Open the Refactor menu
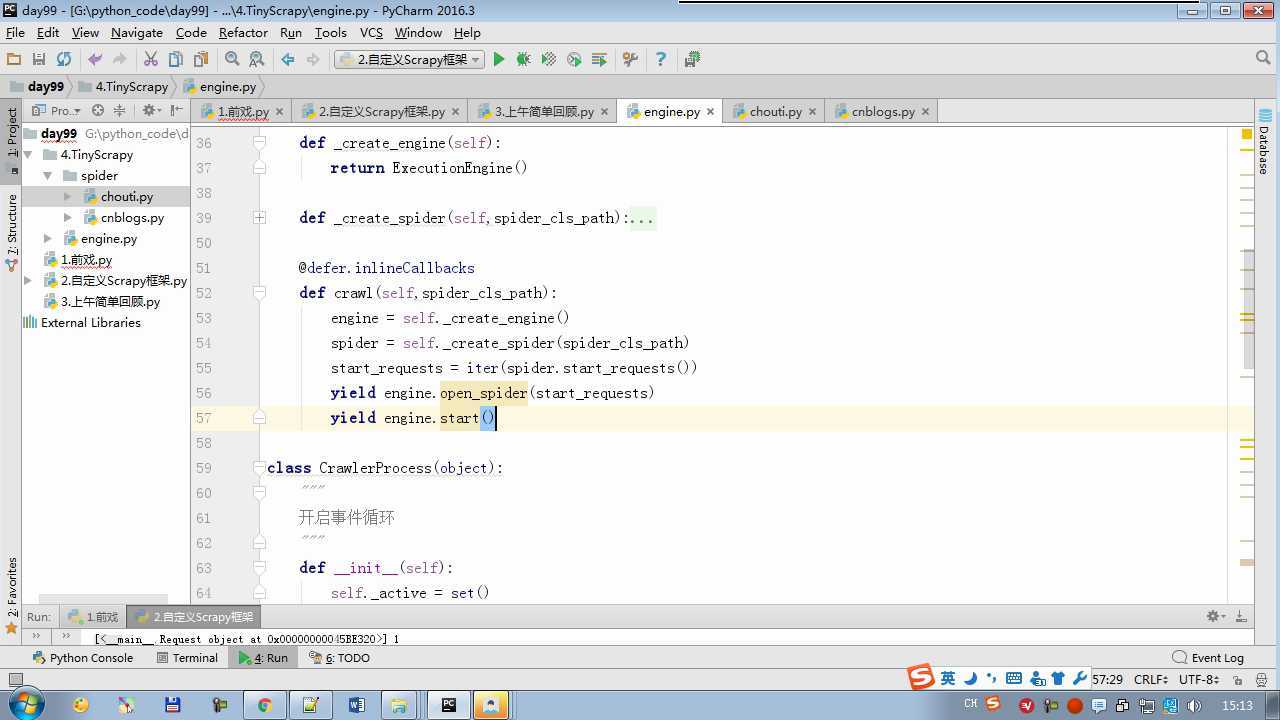The height and width of the screenshot is (720, 1280). click(243, 33)
